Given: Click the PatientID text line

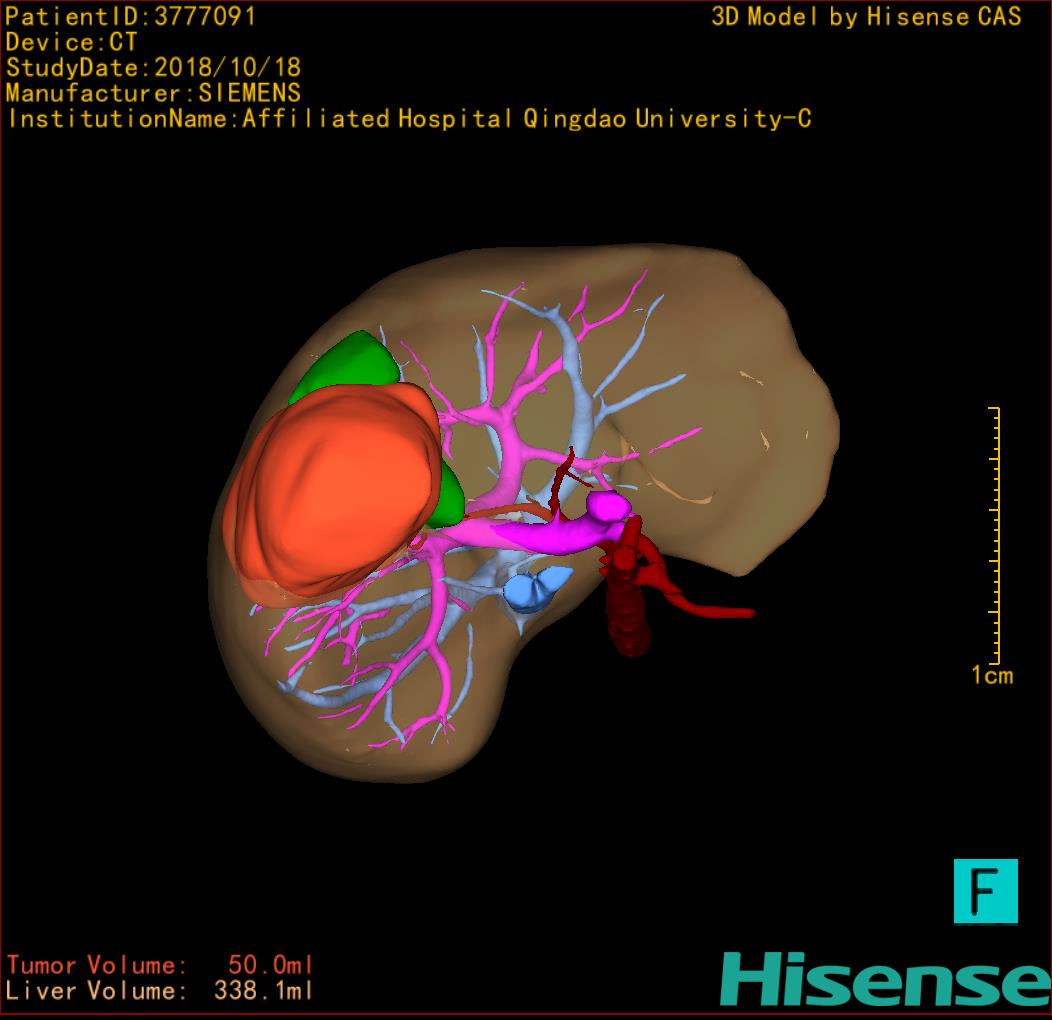Looking at the screenshot, I should (131, 17).
